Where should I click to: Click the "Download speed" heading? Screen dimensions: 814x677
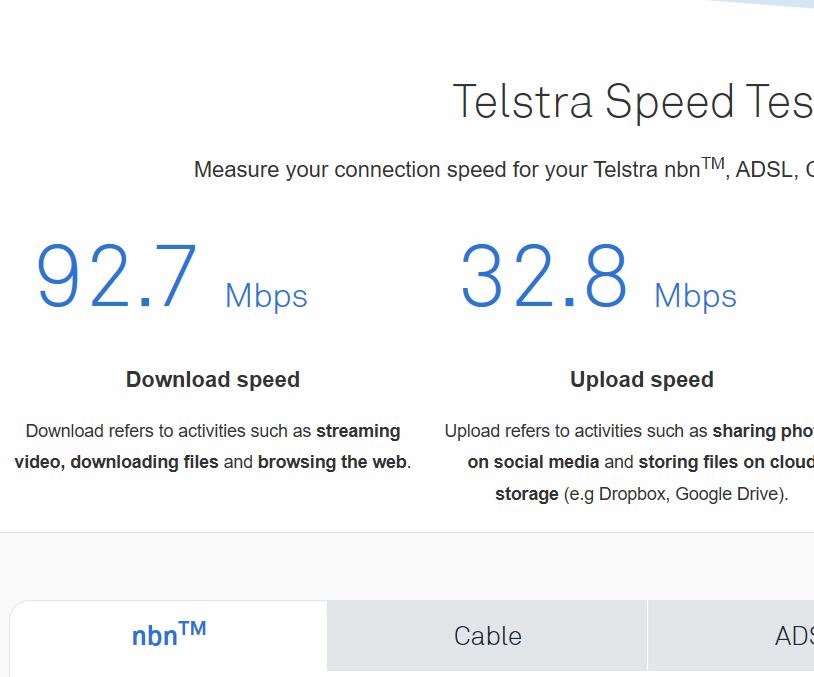[213, 380]
